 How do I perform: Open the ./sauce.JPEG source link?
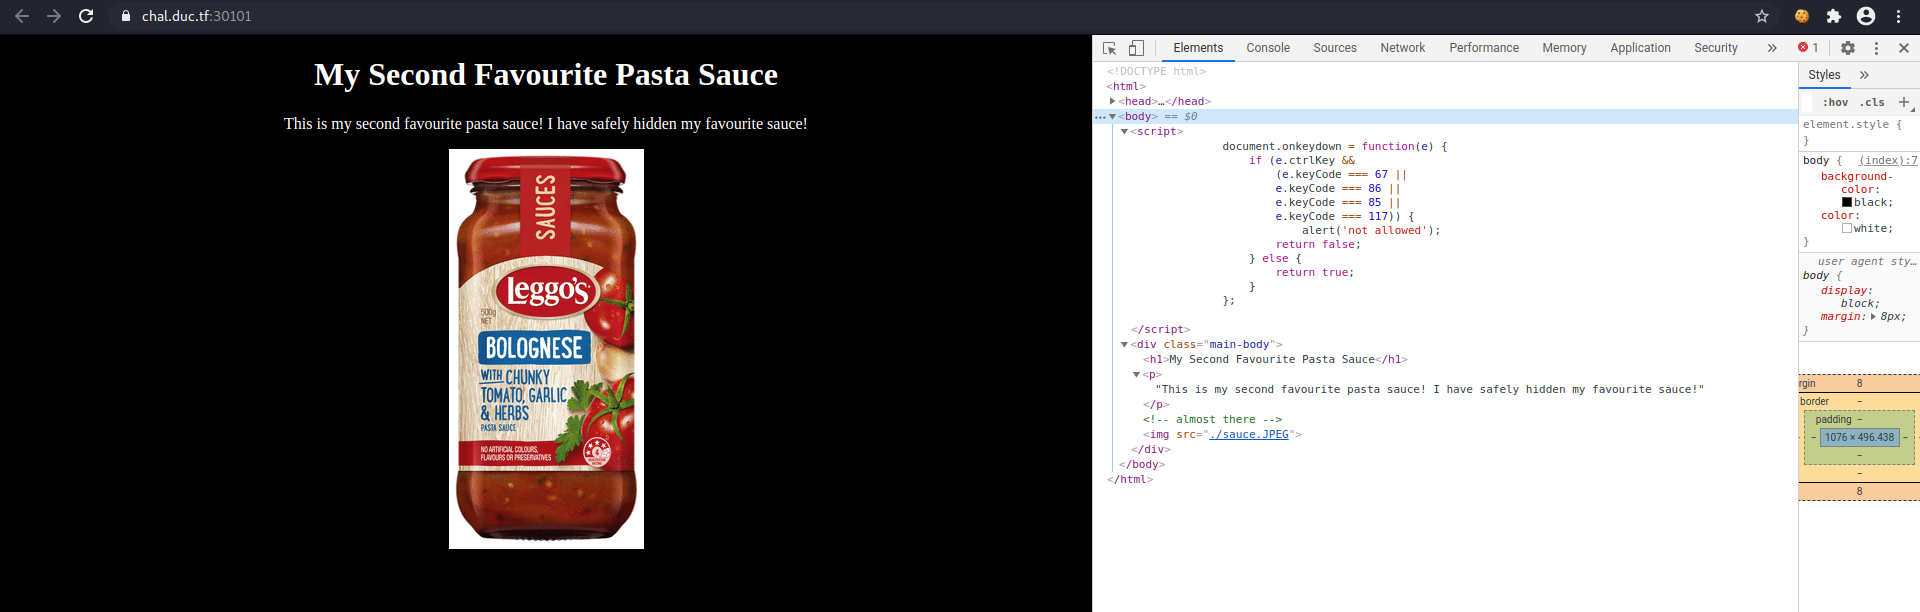[1248, 435]
